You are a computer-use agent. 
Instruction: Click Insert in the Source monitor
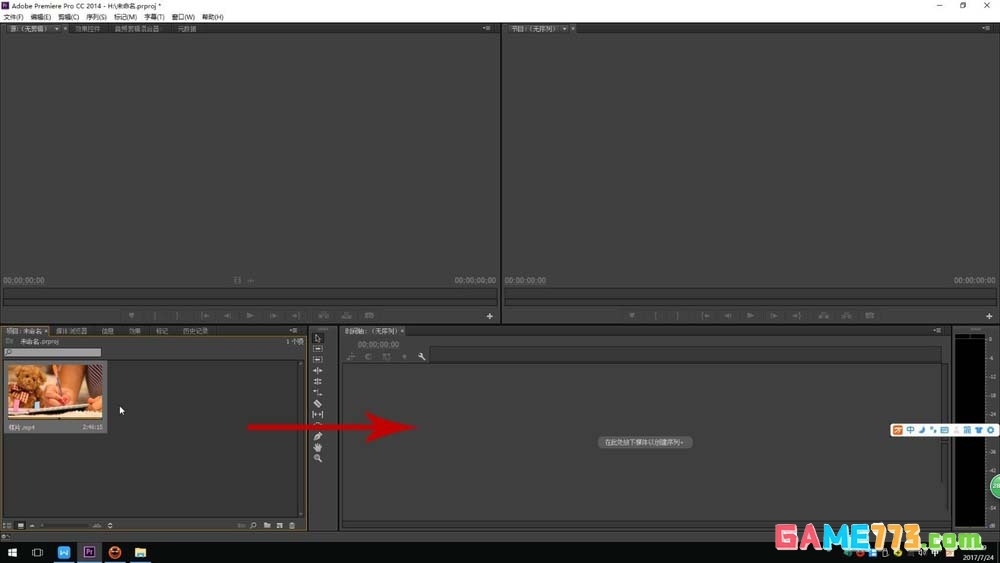[x=323, y=316]
